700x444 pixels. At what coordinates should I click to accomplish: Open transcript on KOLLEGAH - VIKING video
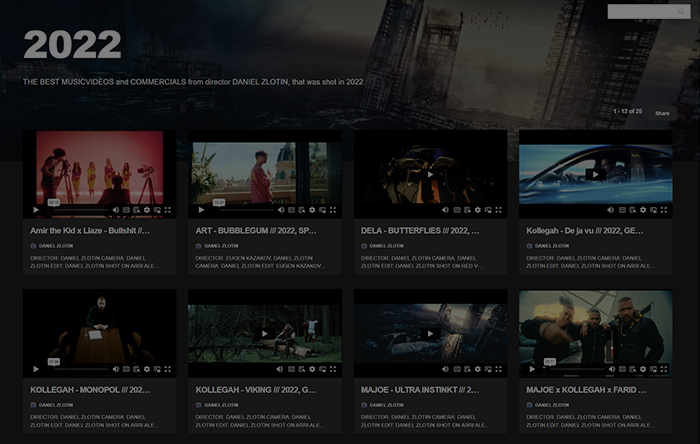click(302, 369)
